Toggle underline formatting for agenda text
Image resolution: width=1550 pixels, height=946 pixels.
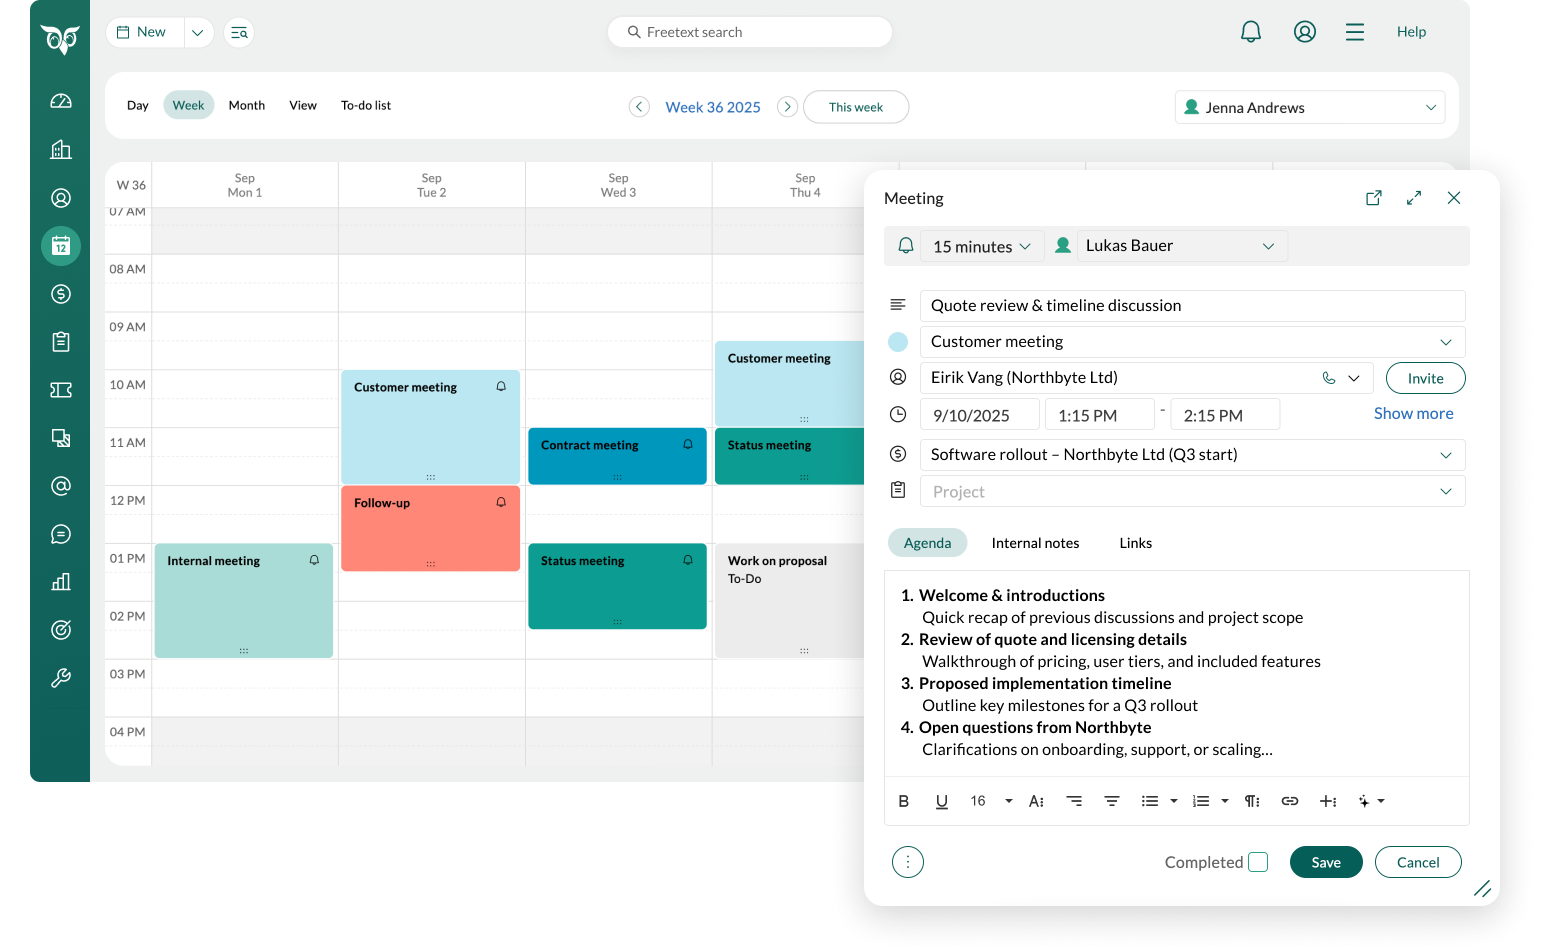(x=941, y=800)
